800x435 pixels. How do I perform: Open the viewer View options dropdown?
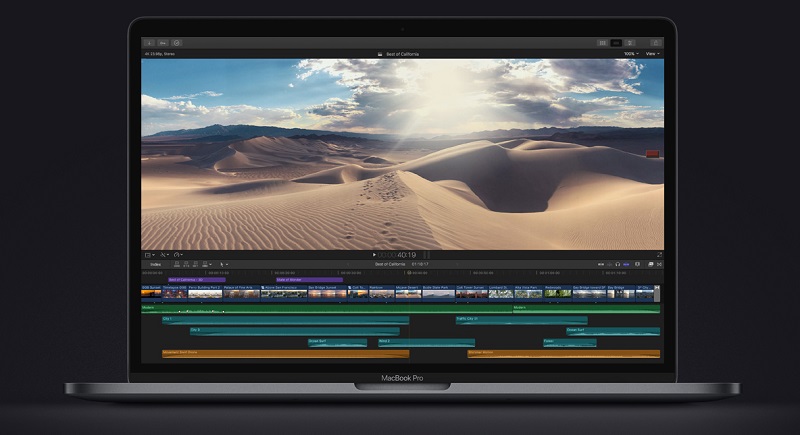tap(653, 54)
